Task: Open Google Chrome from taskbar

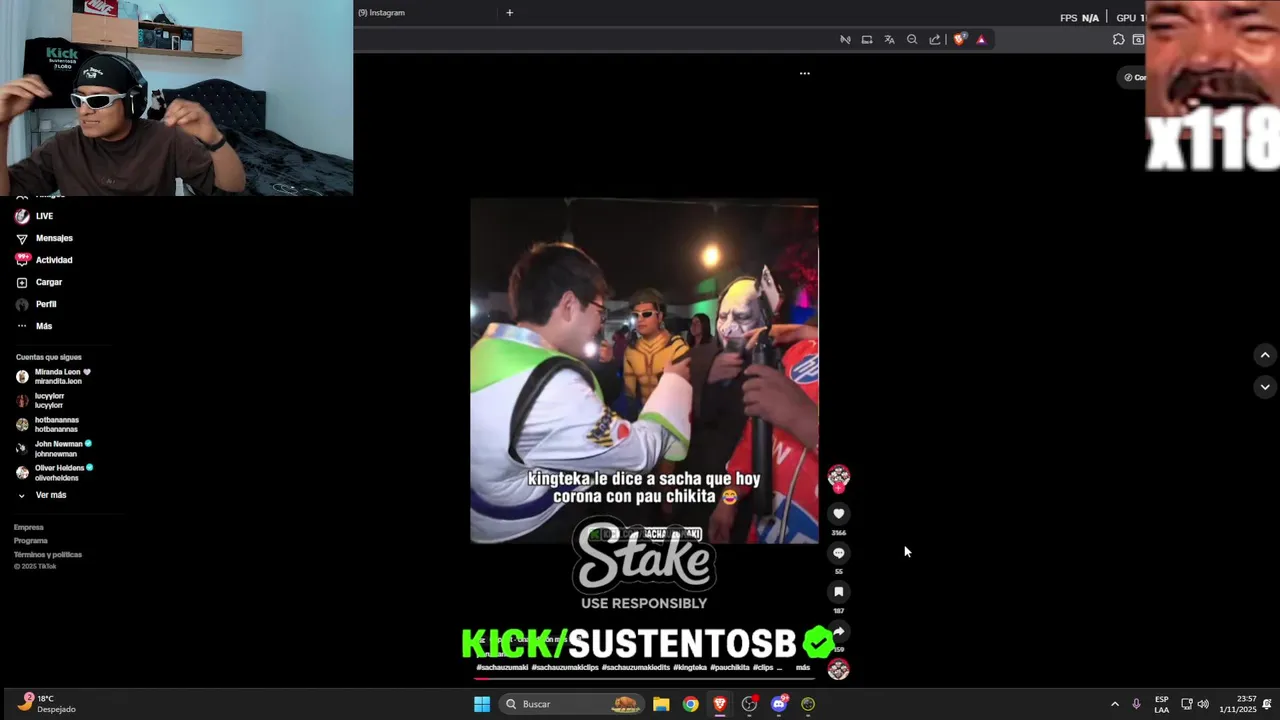Action: point(690,704)
